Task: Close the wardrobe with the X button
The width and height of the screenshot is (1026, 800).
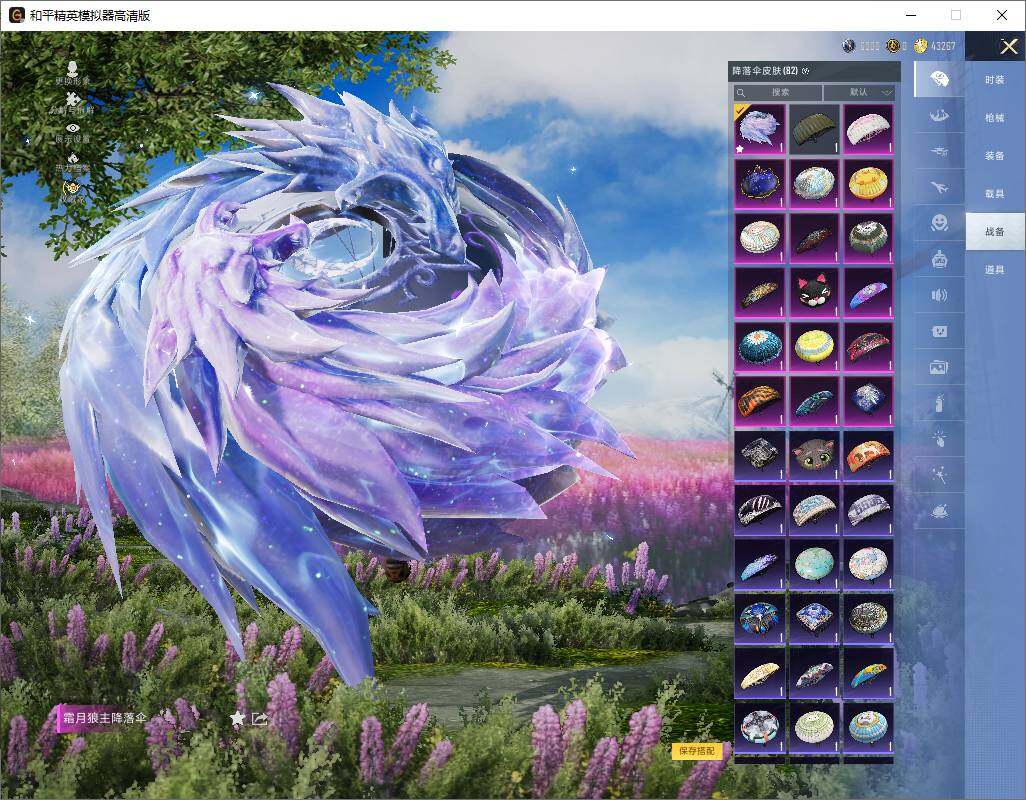Action: [x=1009, y=46]
